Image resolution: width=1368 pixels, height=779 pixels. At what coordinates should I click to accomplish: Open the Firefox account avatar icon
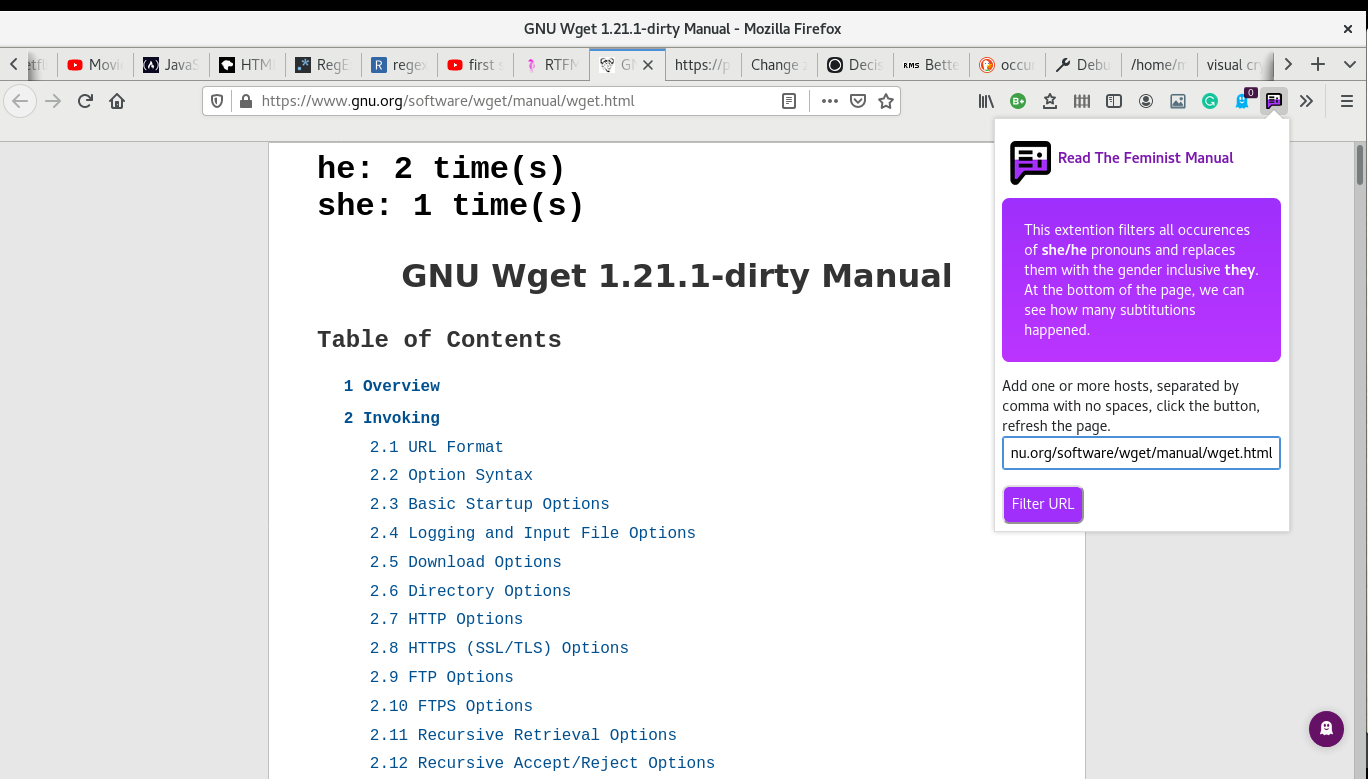(1146, 101)
